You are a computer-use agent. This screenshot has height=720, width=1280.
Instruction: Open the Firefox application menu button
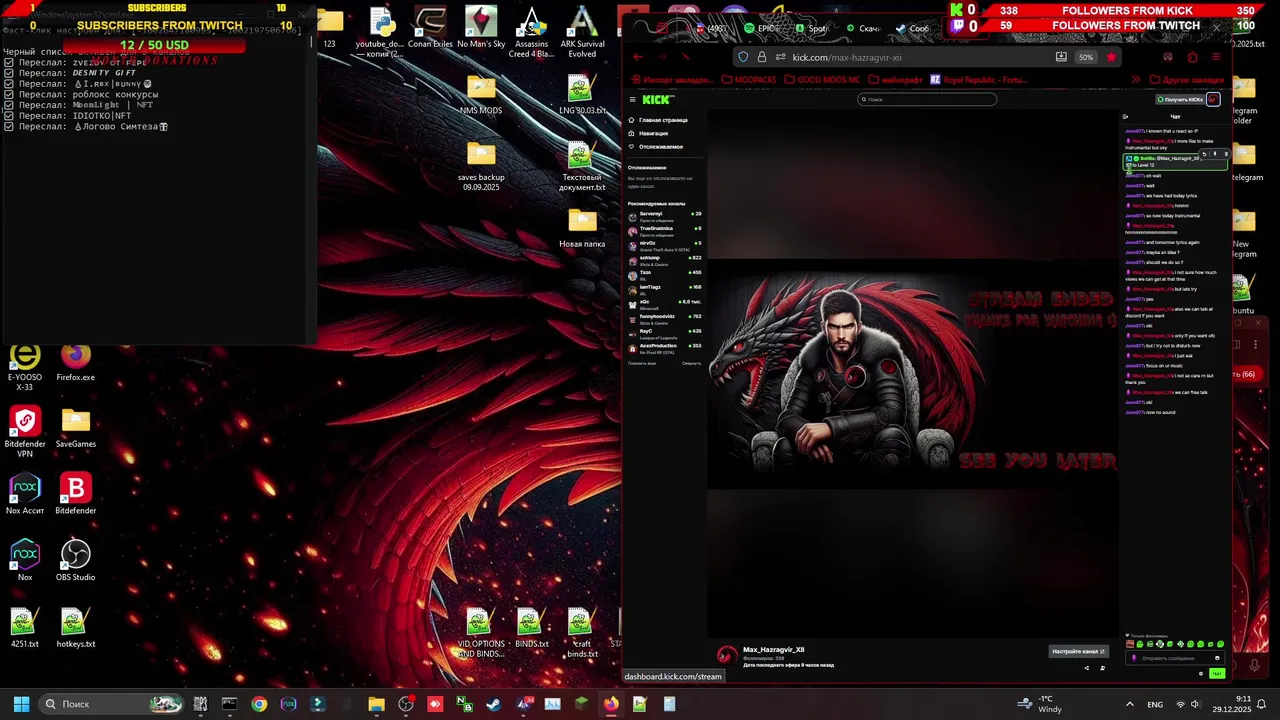tap(1216, 57)
